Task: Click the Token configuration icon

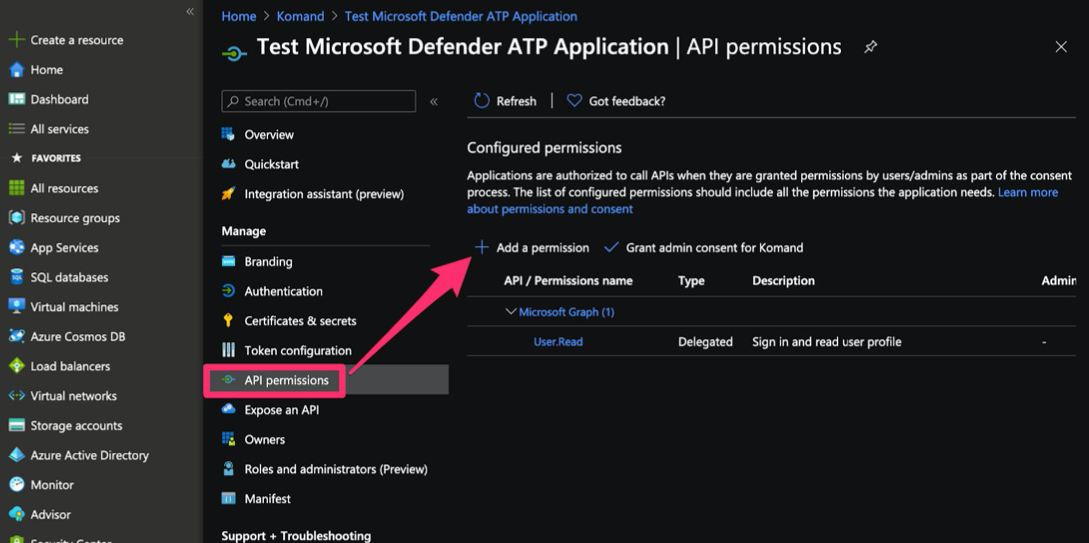Action: click(x=228, y=351)
